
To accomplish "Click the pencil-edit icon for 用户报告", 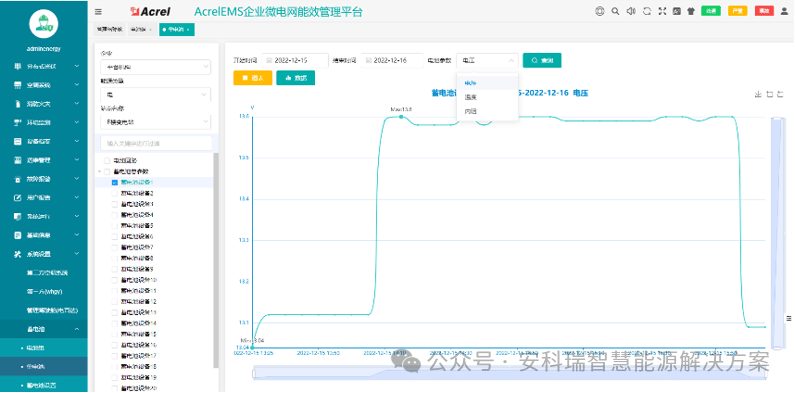I will (x=18, y=197).
